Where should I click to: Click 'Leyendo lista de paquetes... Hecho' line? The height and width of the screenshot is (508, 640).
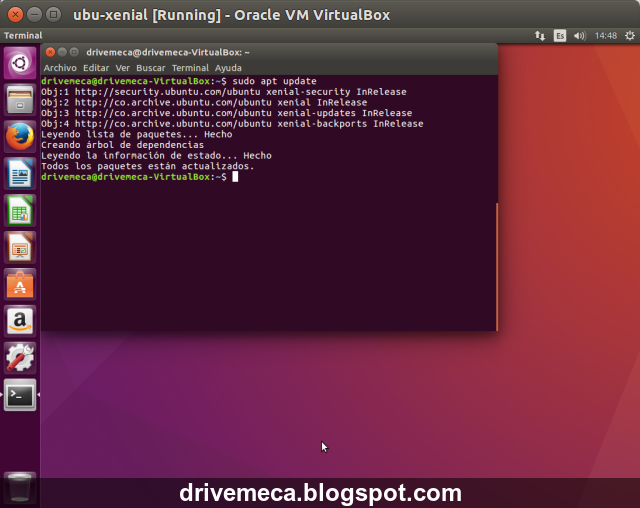coord(137,134)
